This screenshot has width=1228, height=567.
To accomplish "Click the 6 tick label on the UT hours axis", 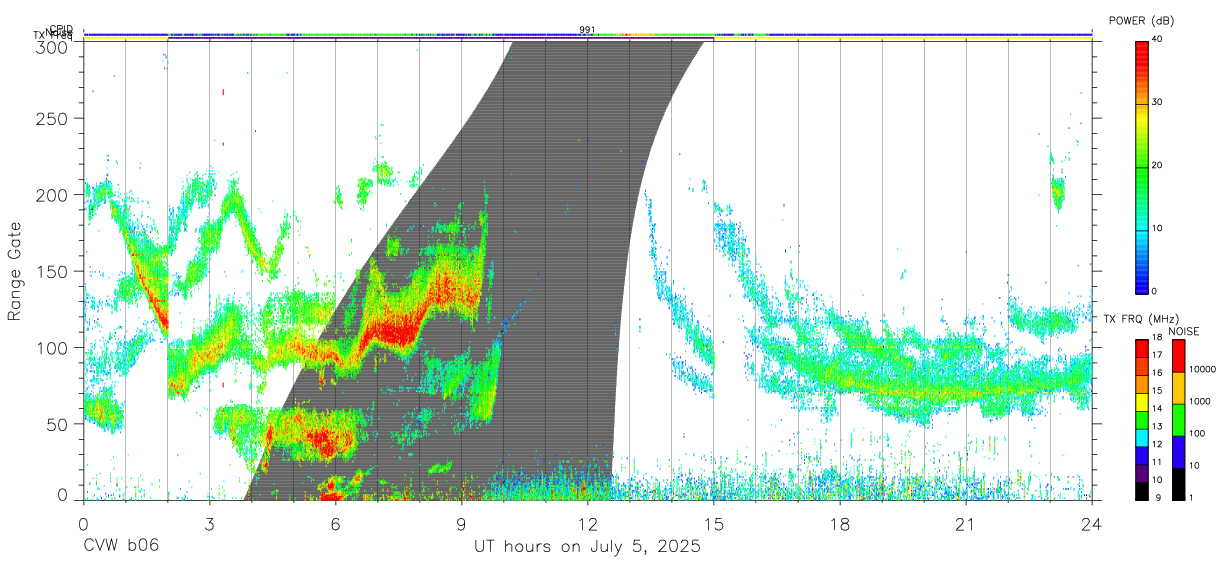I will tap(335, 523).
